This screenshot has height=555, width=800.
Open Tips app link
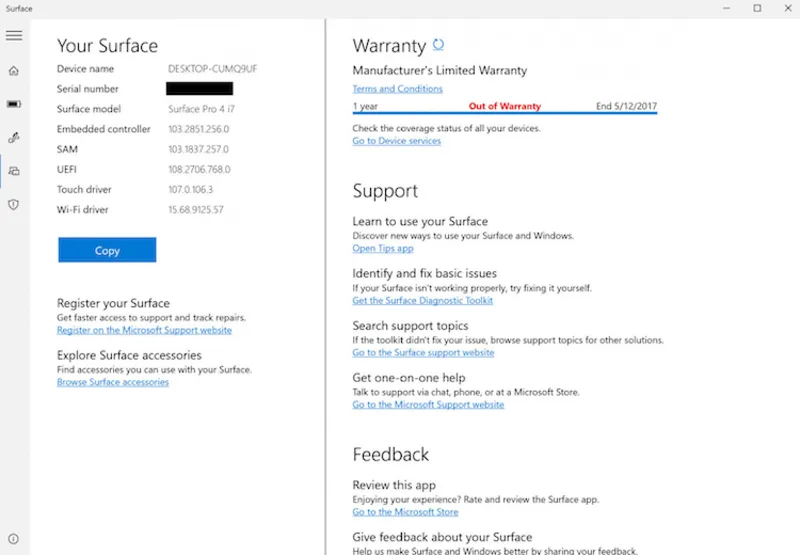tap(383, 248)
